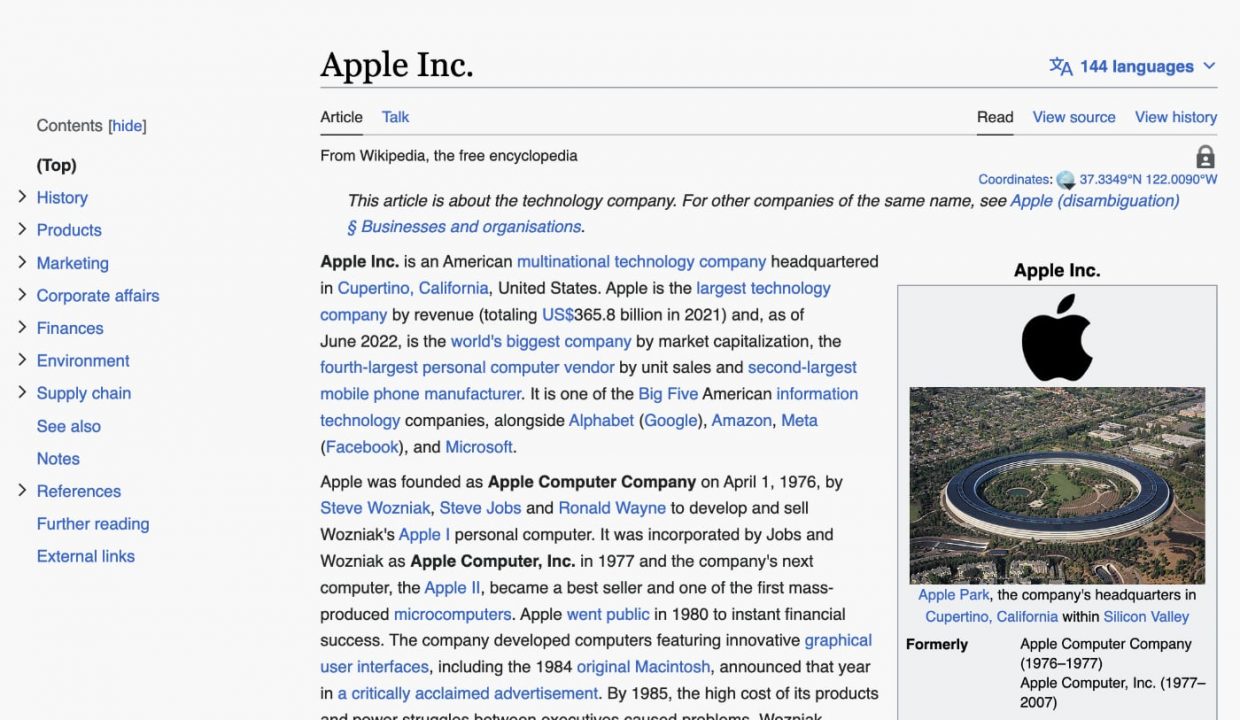Open the Alphabet link
1240x720 pixels.
click(601, 421)
